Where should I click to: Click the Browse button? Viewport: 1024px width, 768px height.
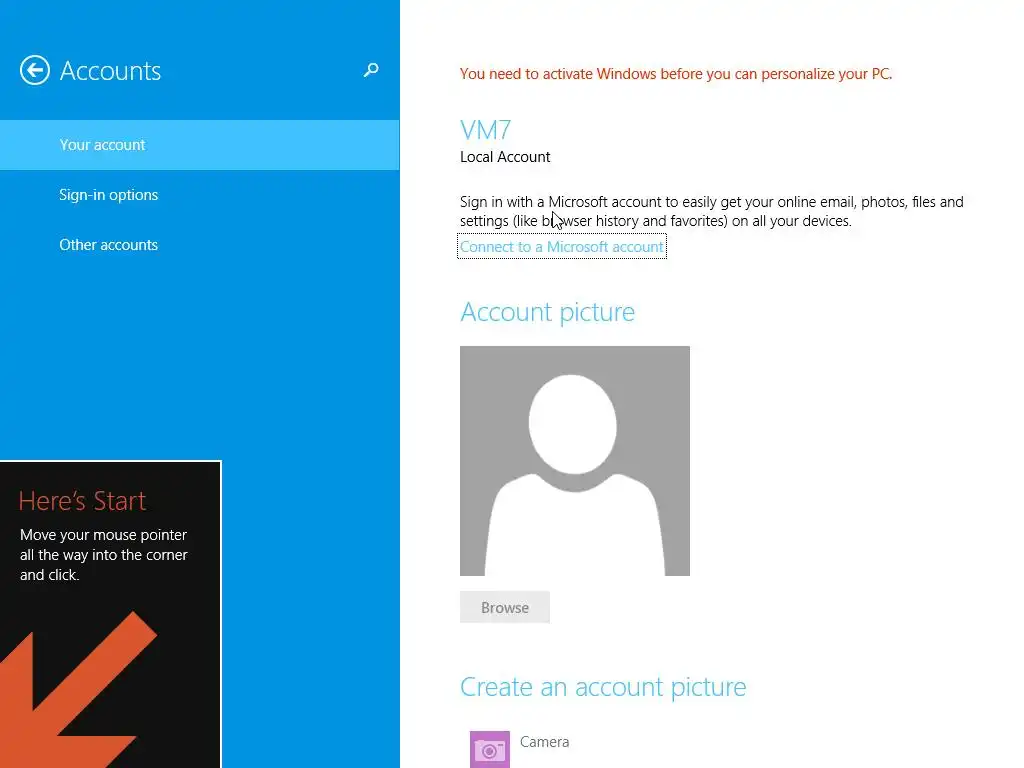[505, 607]
